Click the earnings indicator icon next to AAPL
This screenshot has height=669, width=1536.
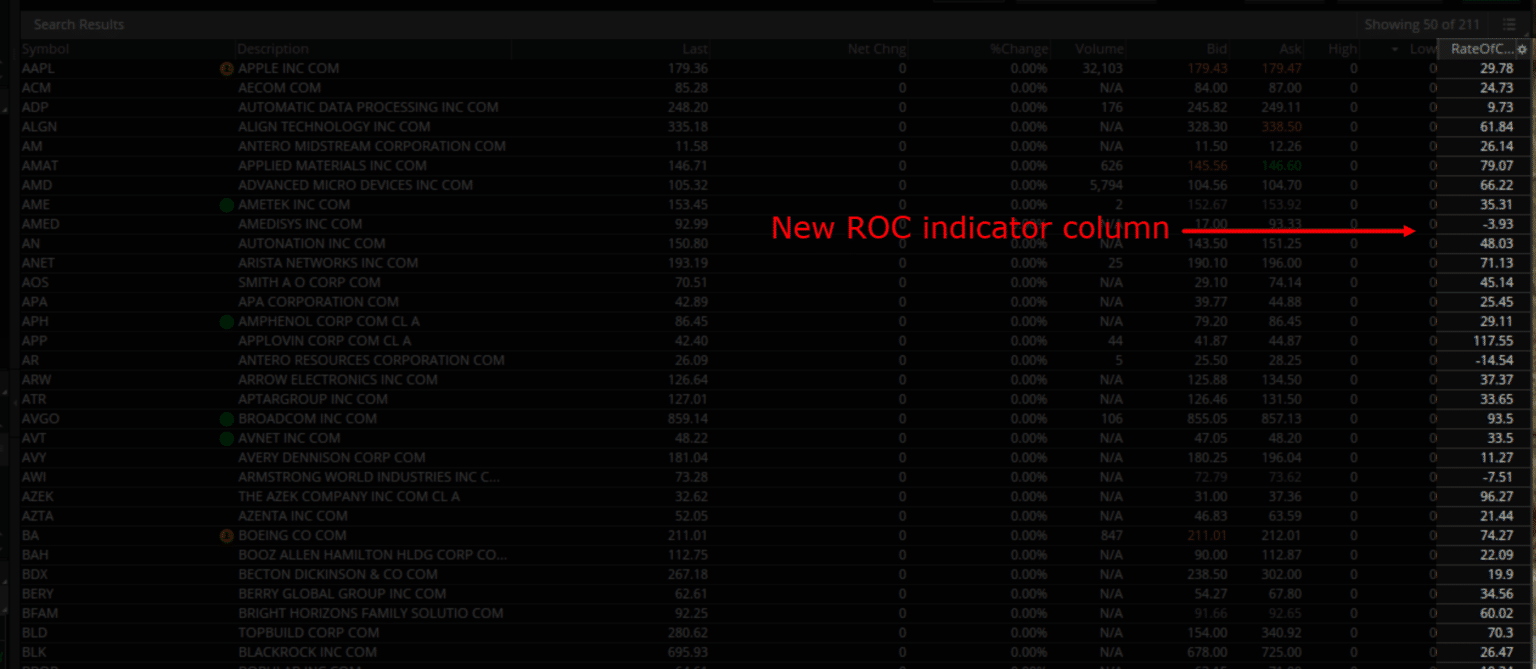[x=226, y=68]
